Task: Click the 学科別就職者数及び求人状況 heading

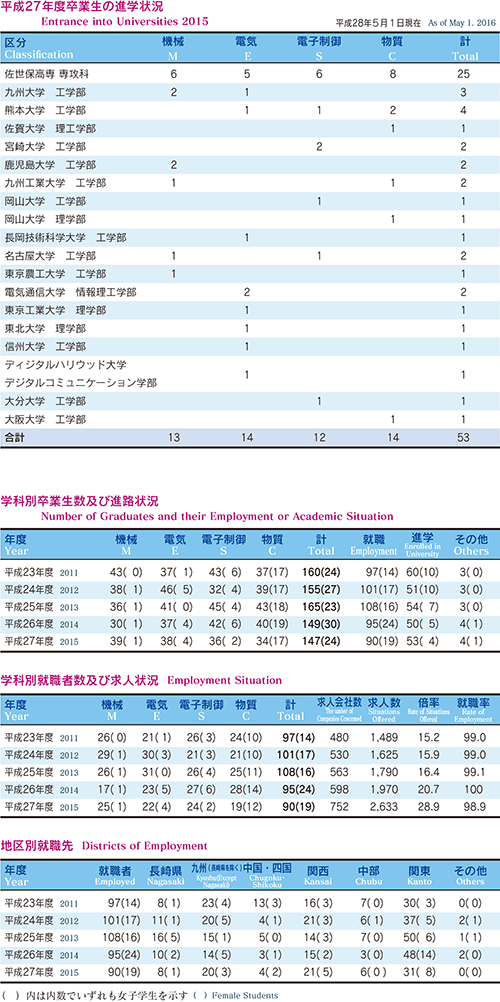Action: [x=80, y=679]
